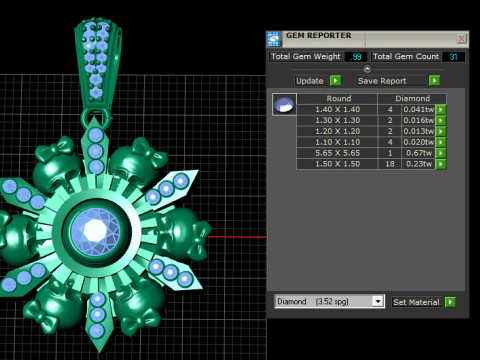
Task: Click the large center diamond in the pendant
Action: pyautogui.click(x=96, y=231)
